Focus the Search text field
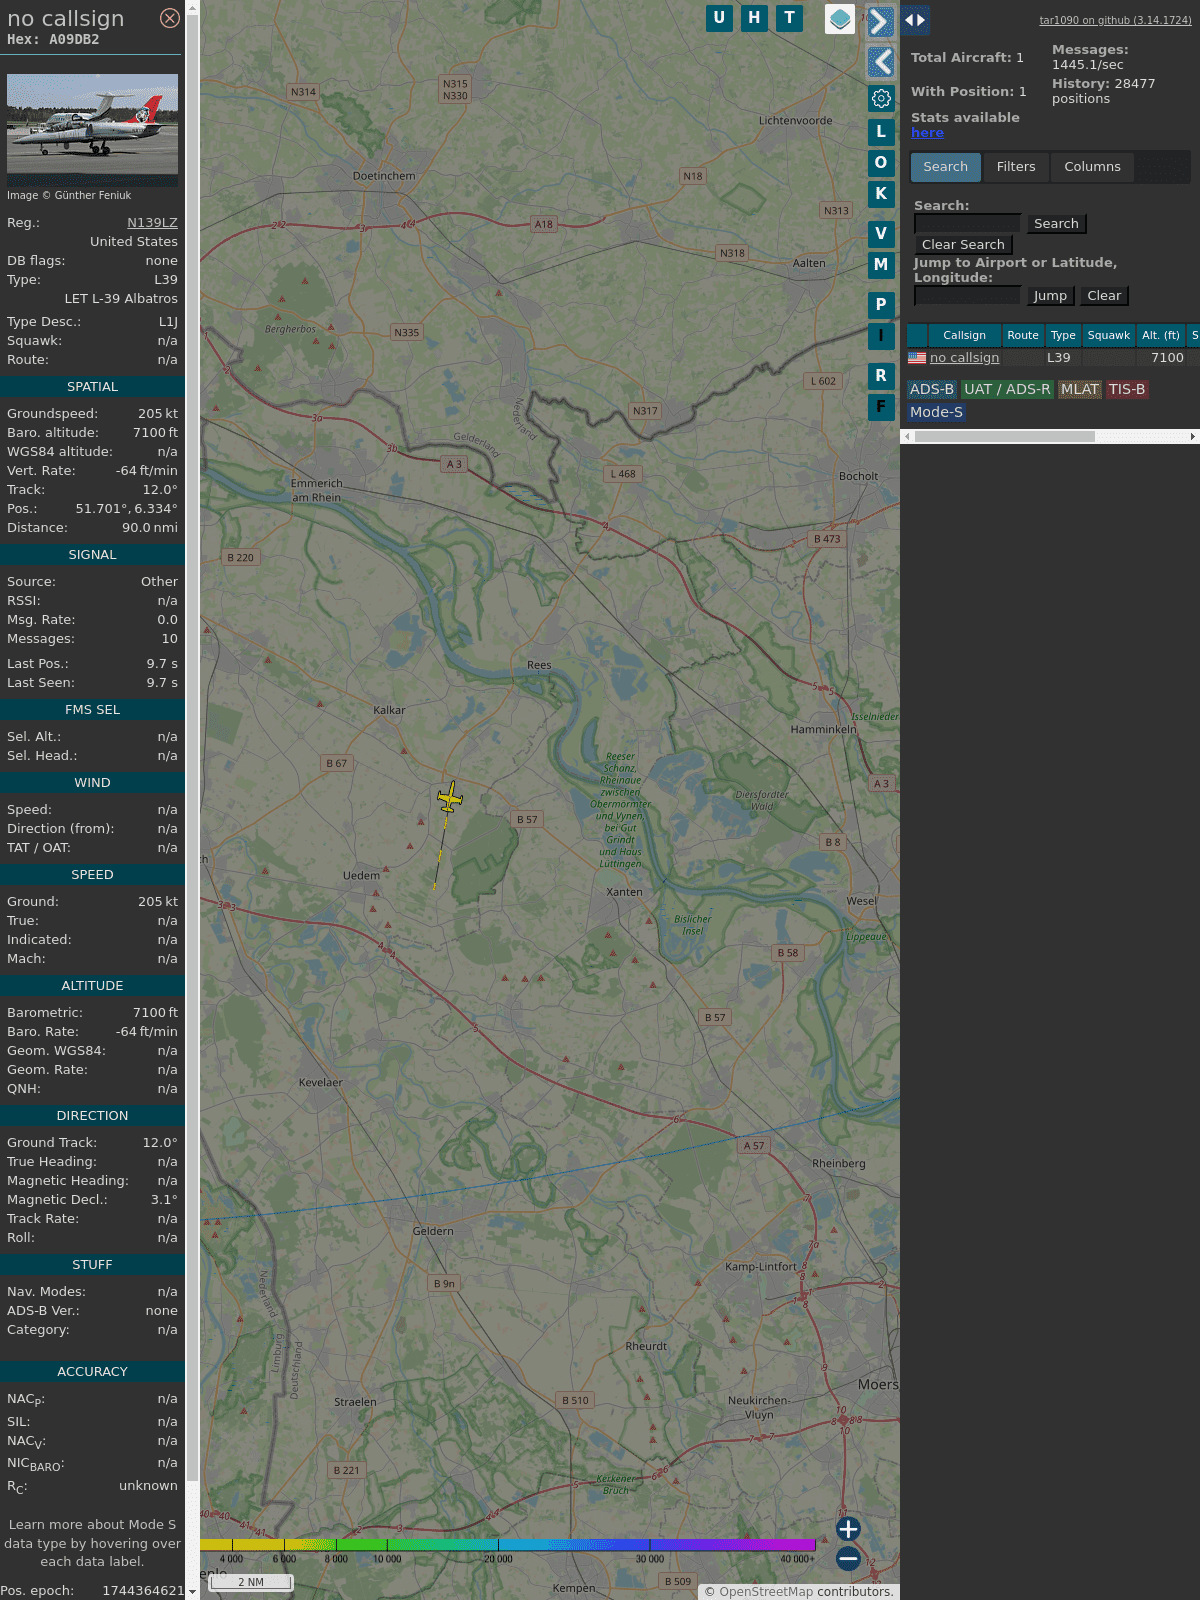This screenshot has height=1600, width=1200. coord(967,224)
